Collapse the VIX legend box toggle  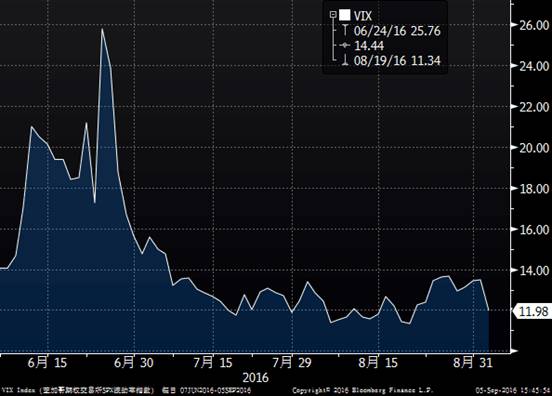pos(333,15)
